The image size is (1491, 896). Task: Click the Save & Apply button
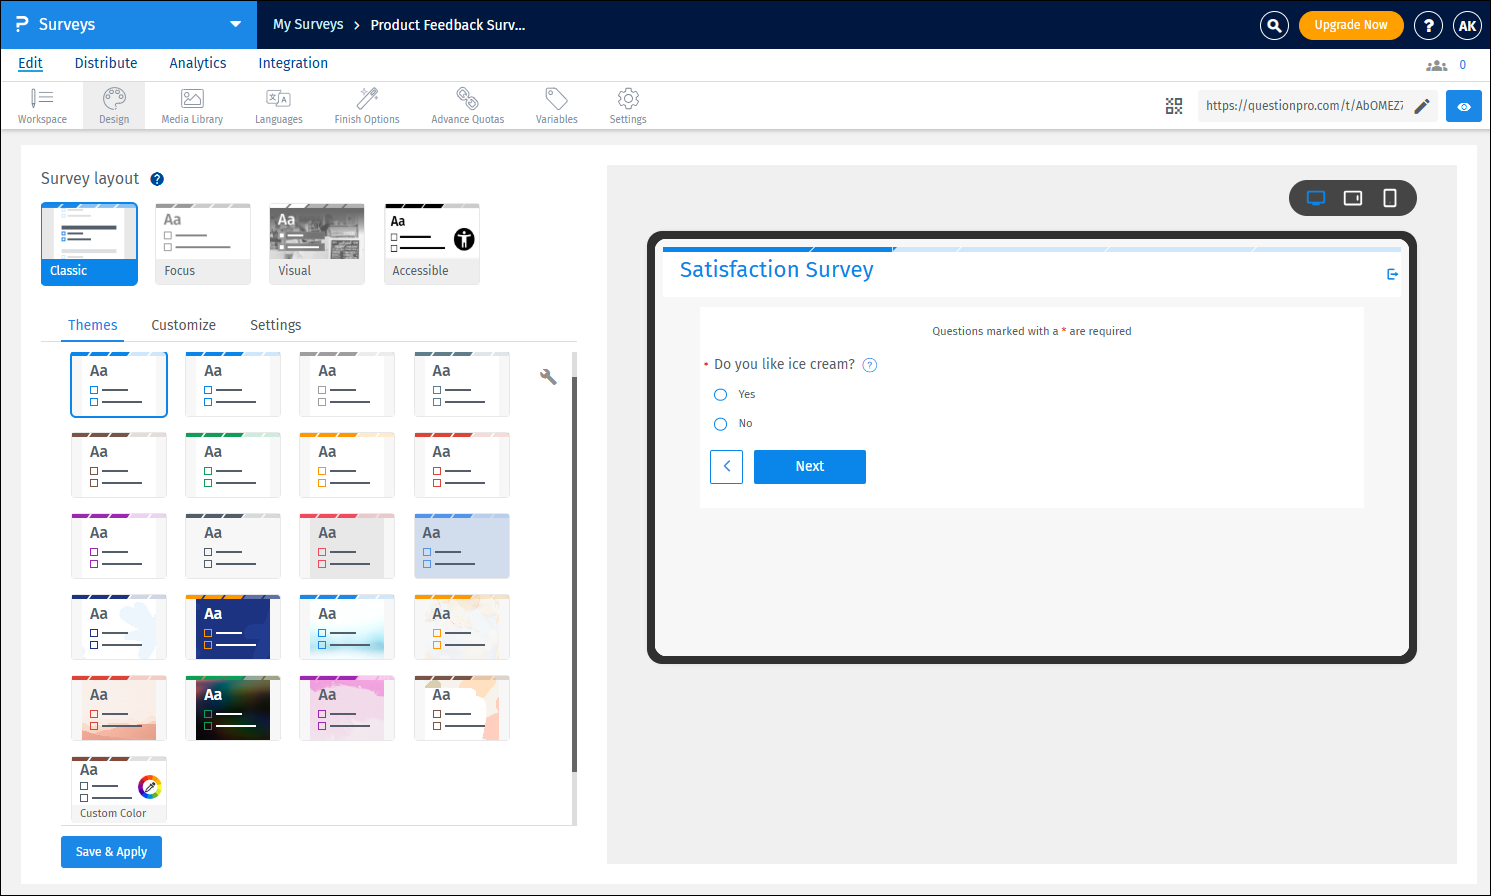[111, 851]
